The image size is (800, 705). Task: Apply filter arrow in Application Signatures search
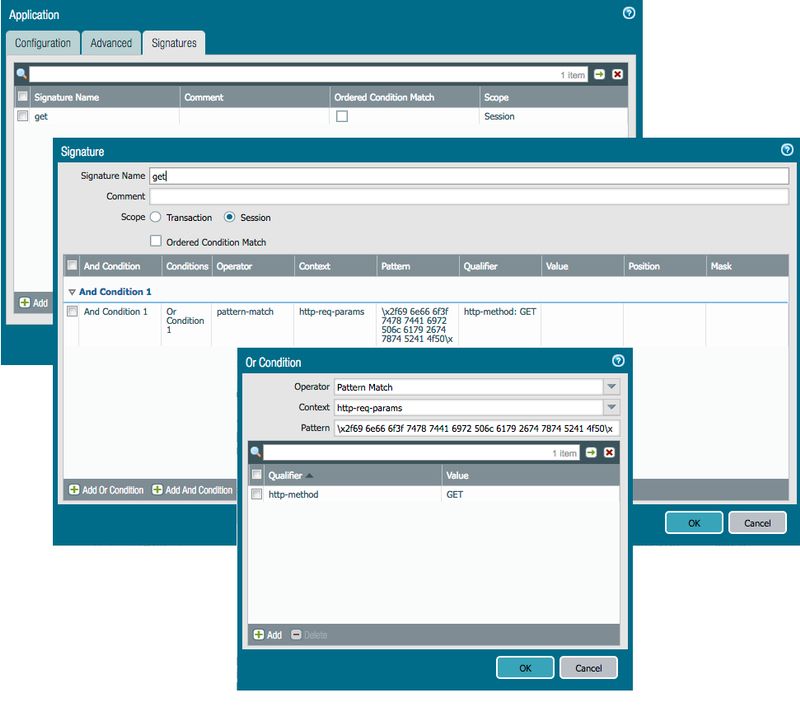pos(599,74)
